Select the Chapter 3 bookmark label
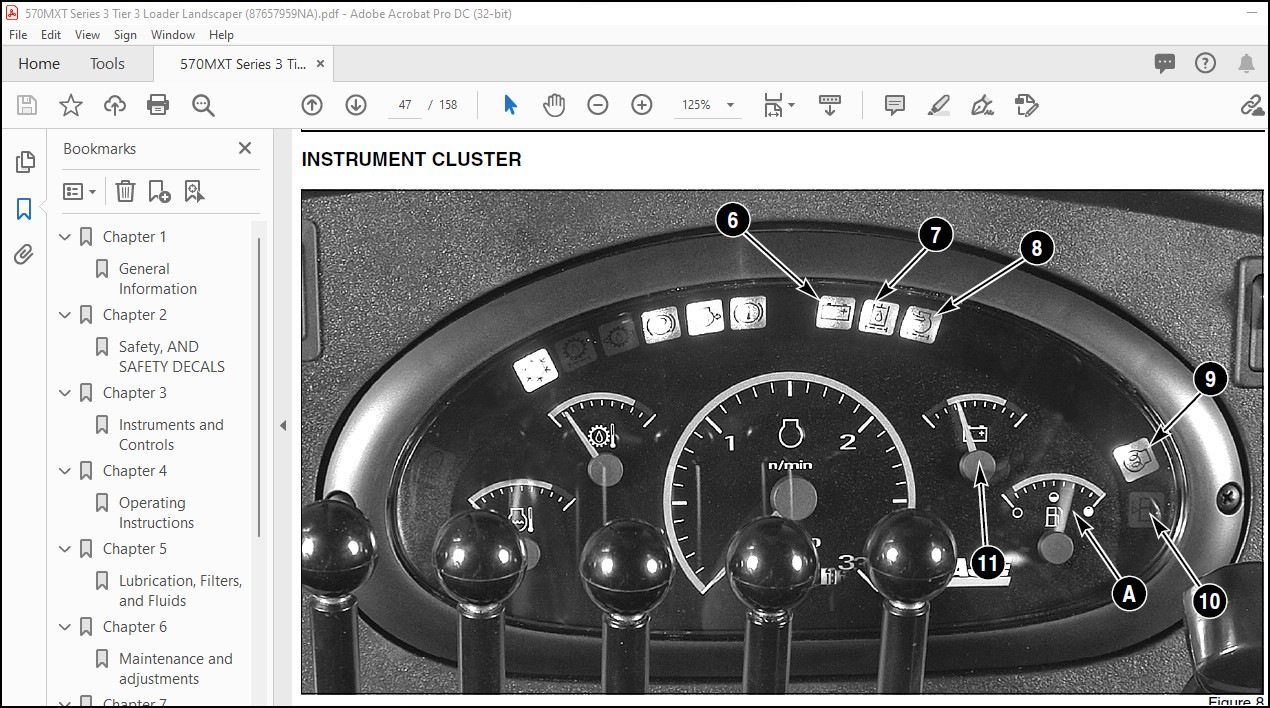Screen dimensions: 1270x708 click(x=135, y=393)
